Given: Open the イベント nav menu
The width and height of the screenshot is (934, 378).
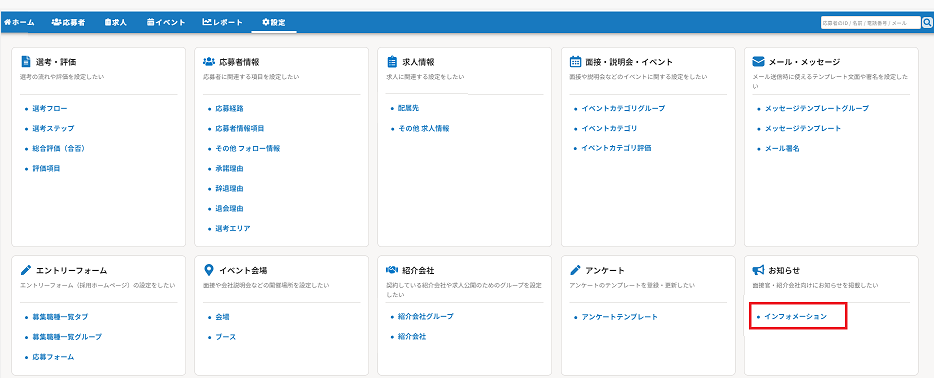Looking at the screenshot, I should (x=166, y=23).
